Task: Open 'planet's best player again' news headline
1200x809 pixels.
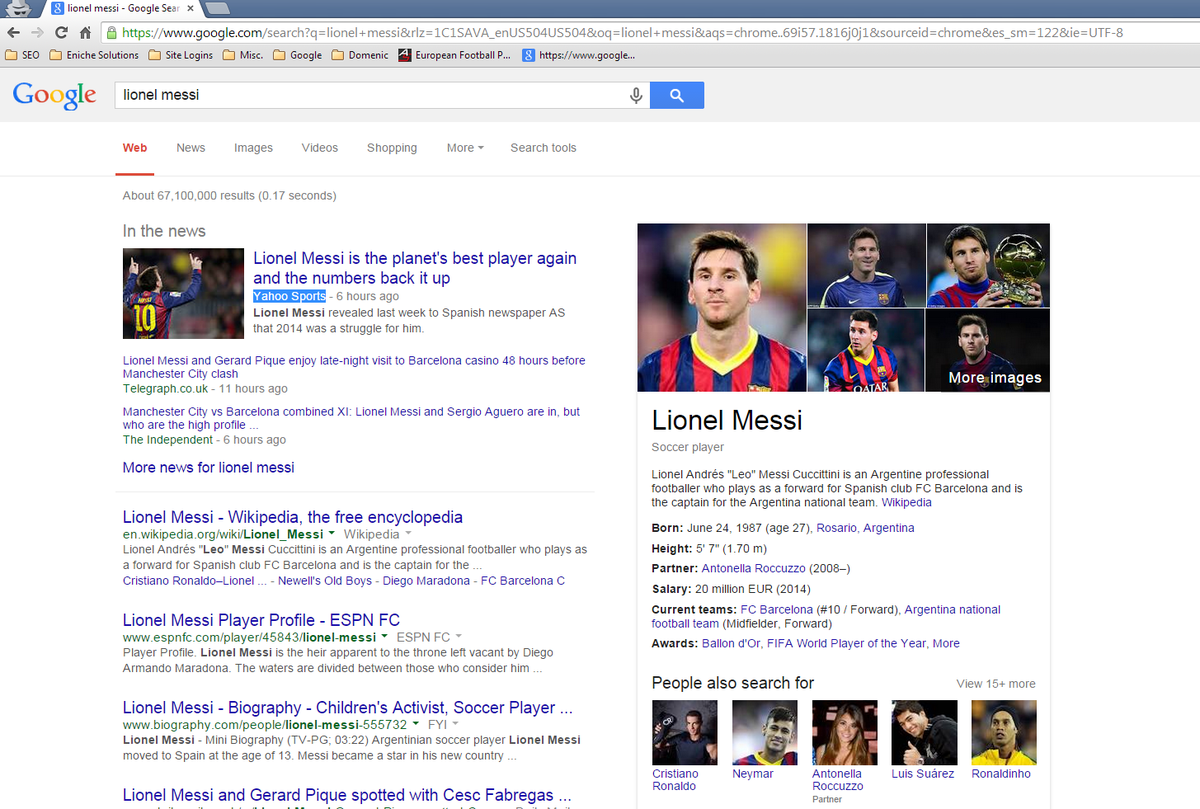Action: pos(415,268)
